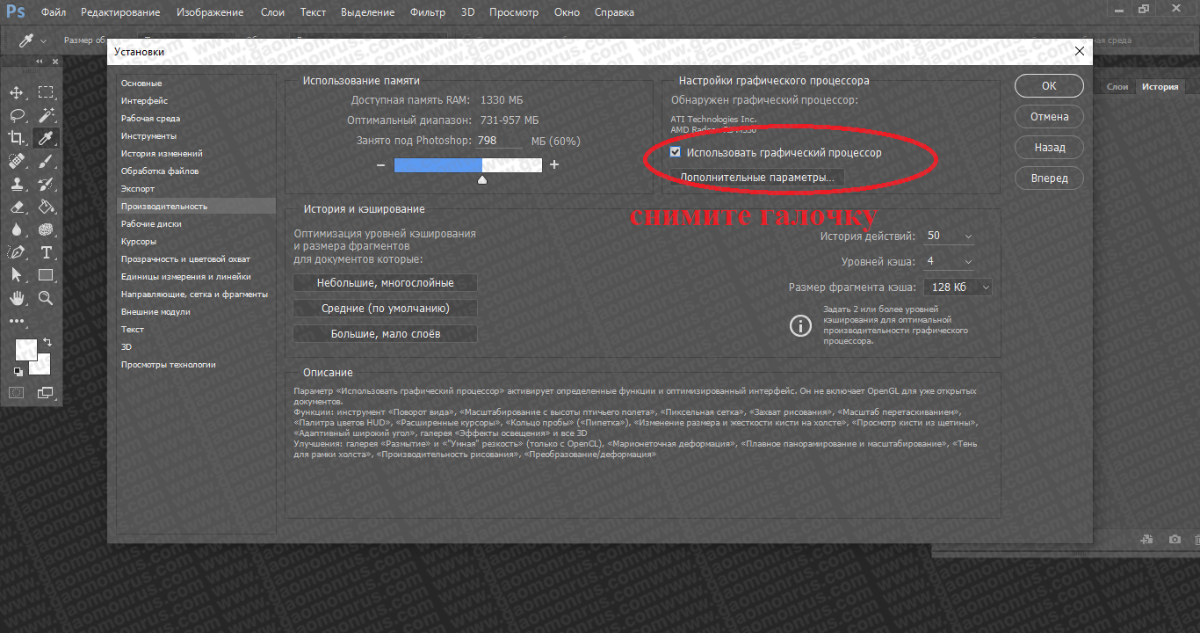Change screen mode icon at toolbox bottom
Screen dimensions: 1200x633
click(x=46, y=393)
